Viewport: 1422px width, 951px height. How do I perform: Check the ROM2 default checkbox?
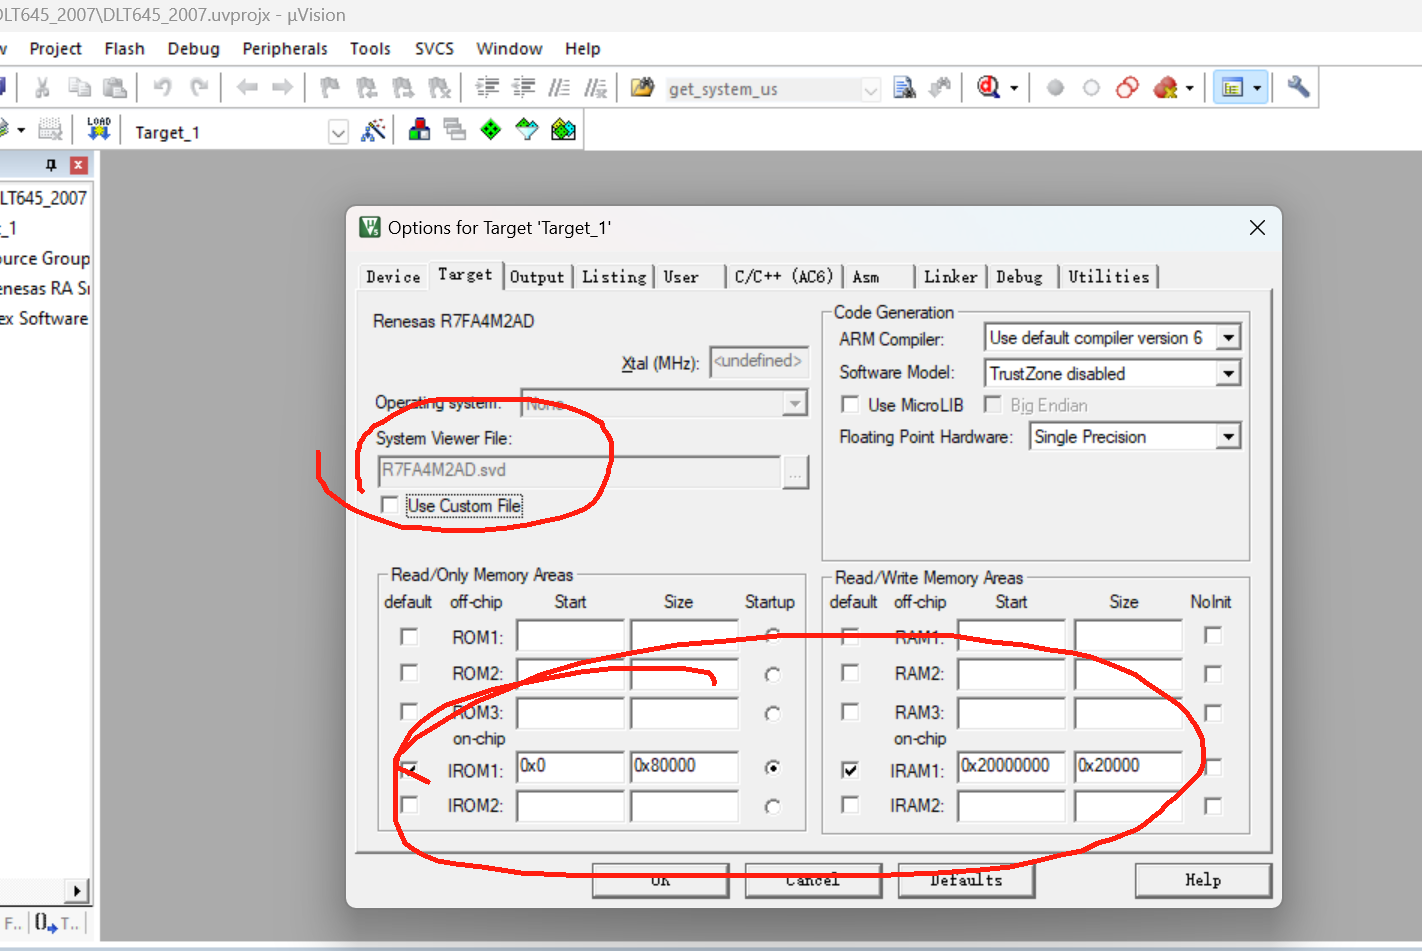coord(408,672)
